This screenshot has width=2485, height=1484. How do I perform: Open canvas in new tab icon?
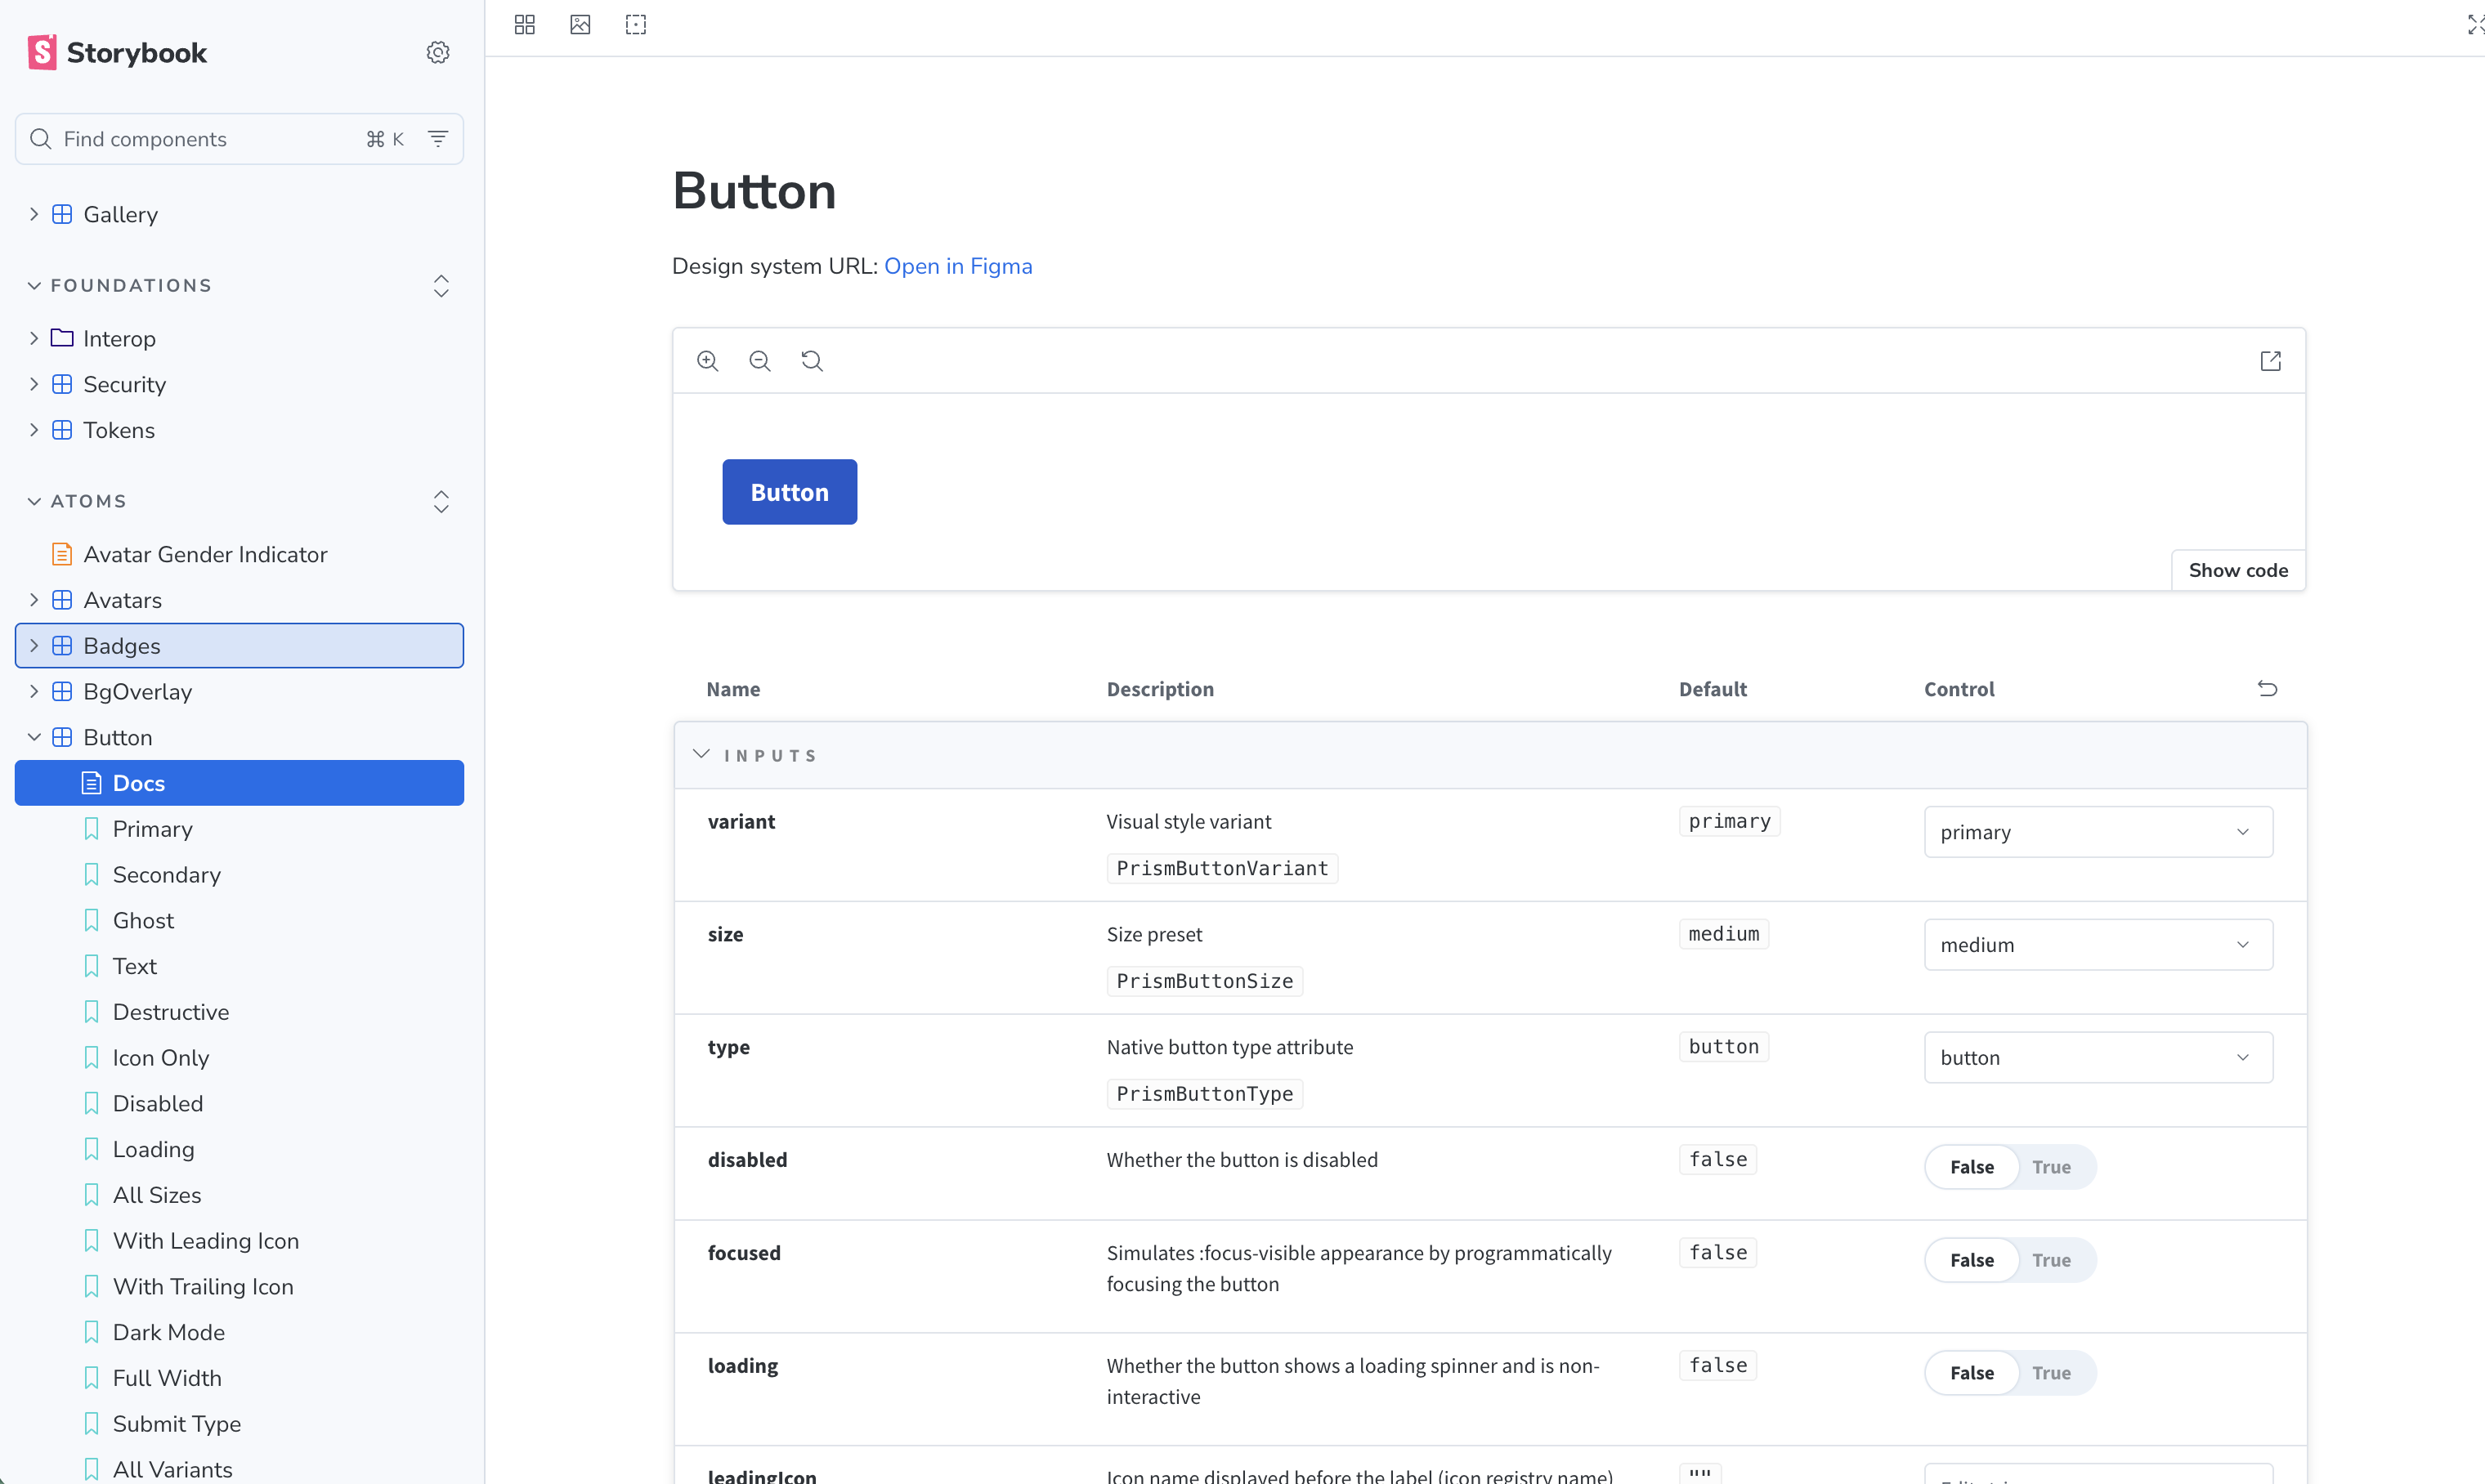click(2270, 361)
